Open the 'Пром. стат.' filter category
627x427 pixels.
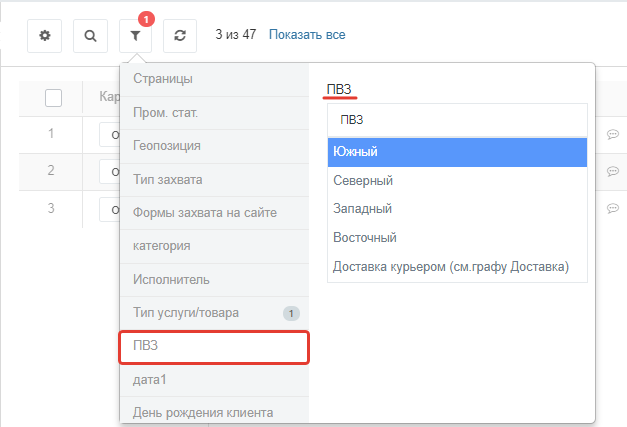tap(214, 113)
